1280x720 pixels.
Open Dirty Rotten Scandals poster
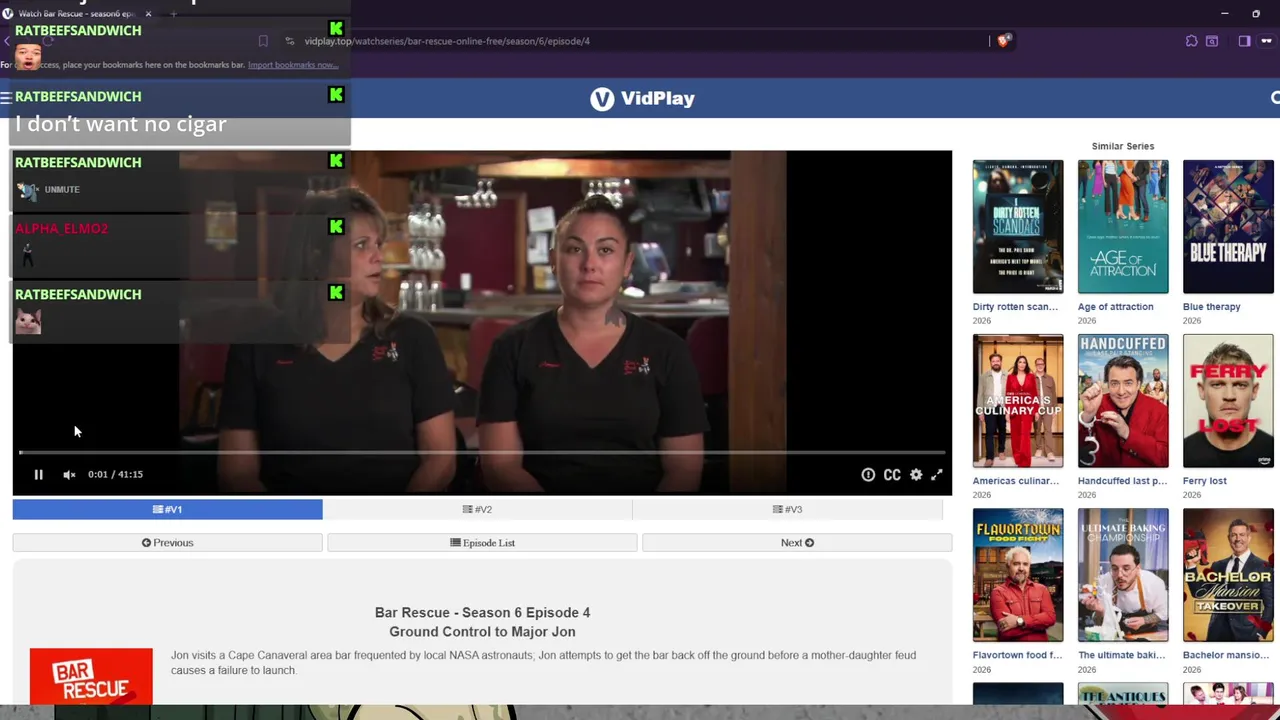(1018, 227)
